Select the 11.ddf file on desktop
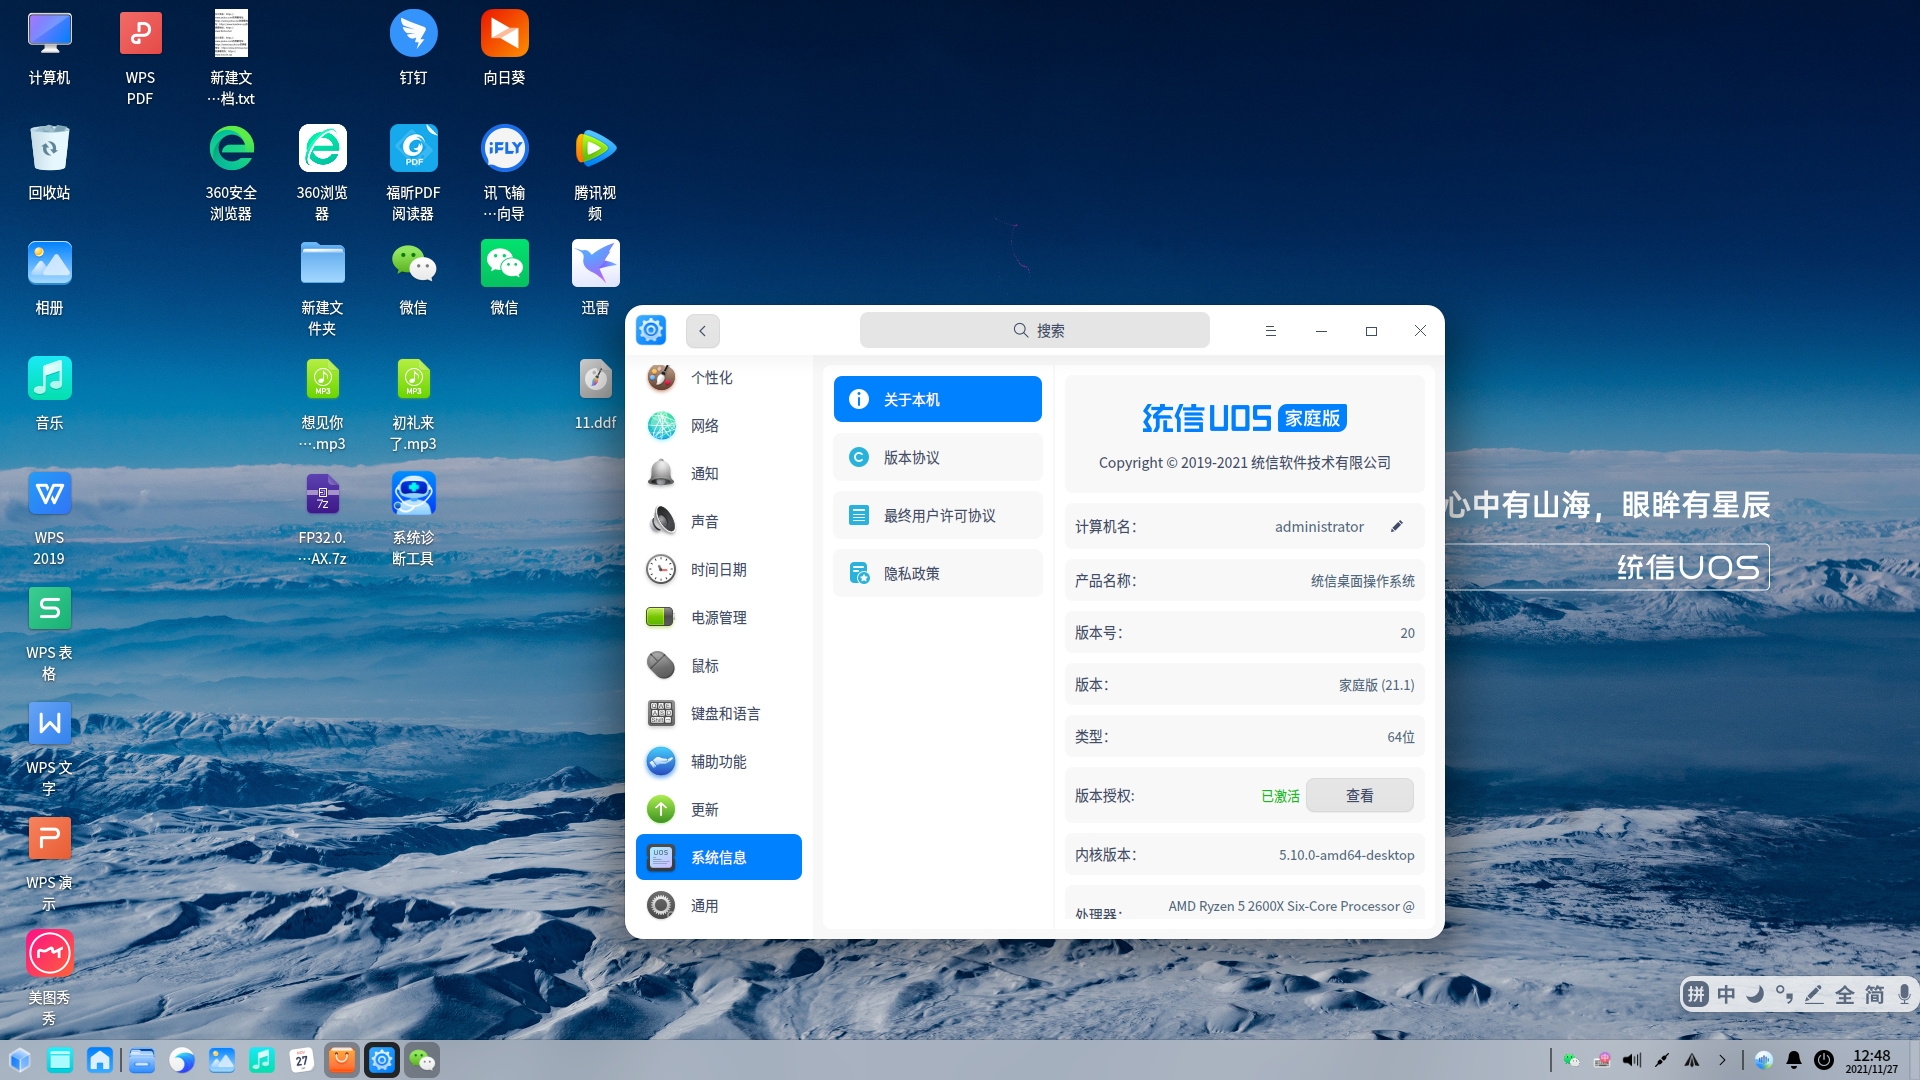 595,393
